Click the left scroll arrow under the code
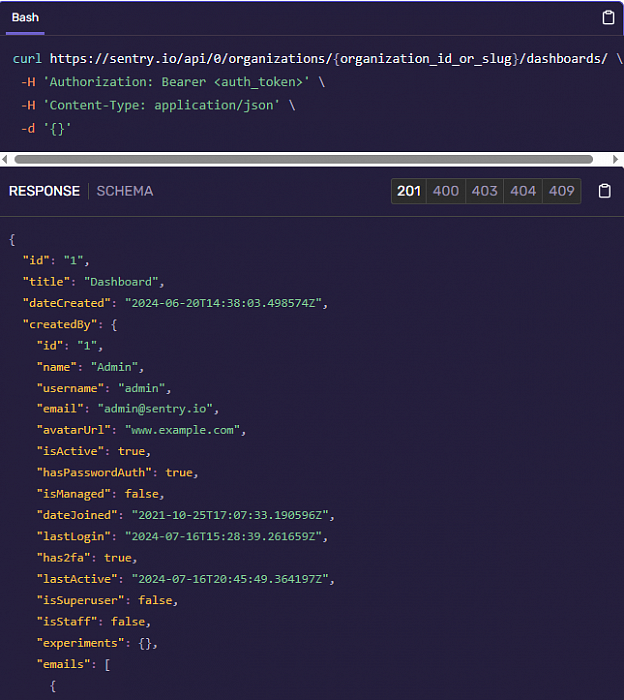 coord(6,159)
